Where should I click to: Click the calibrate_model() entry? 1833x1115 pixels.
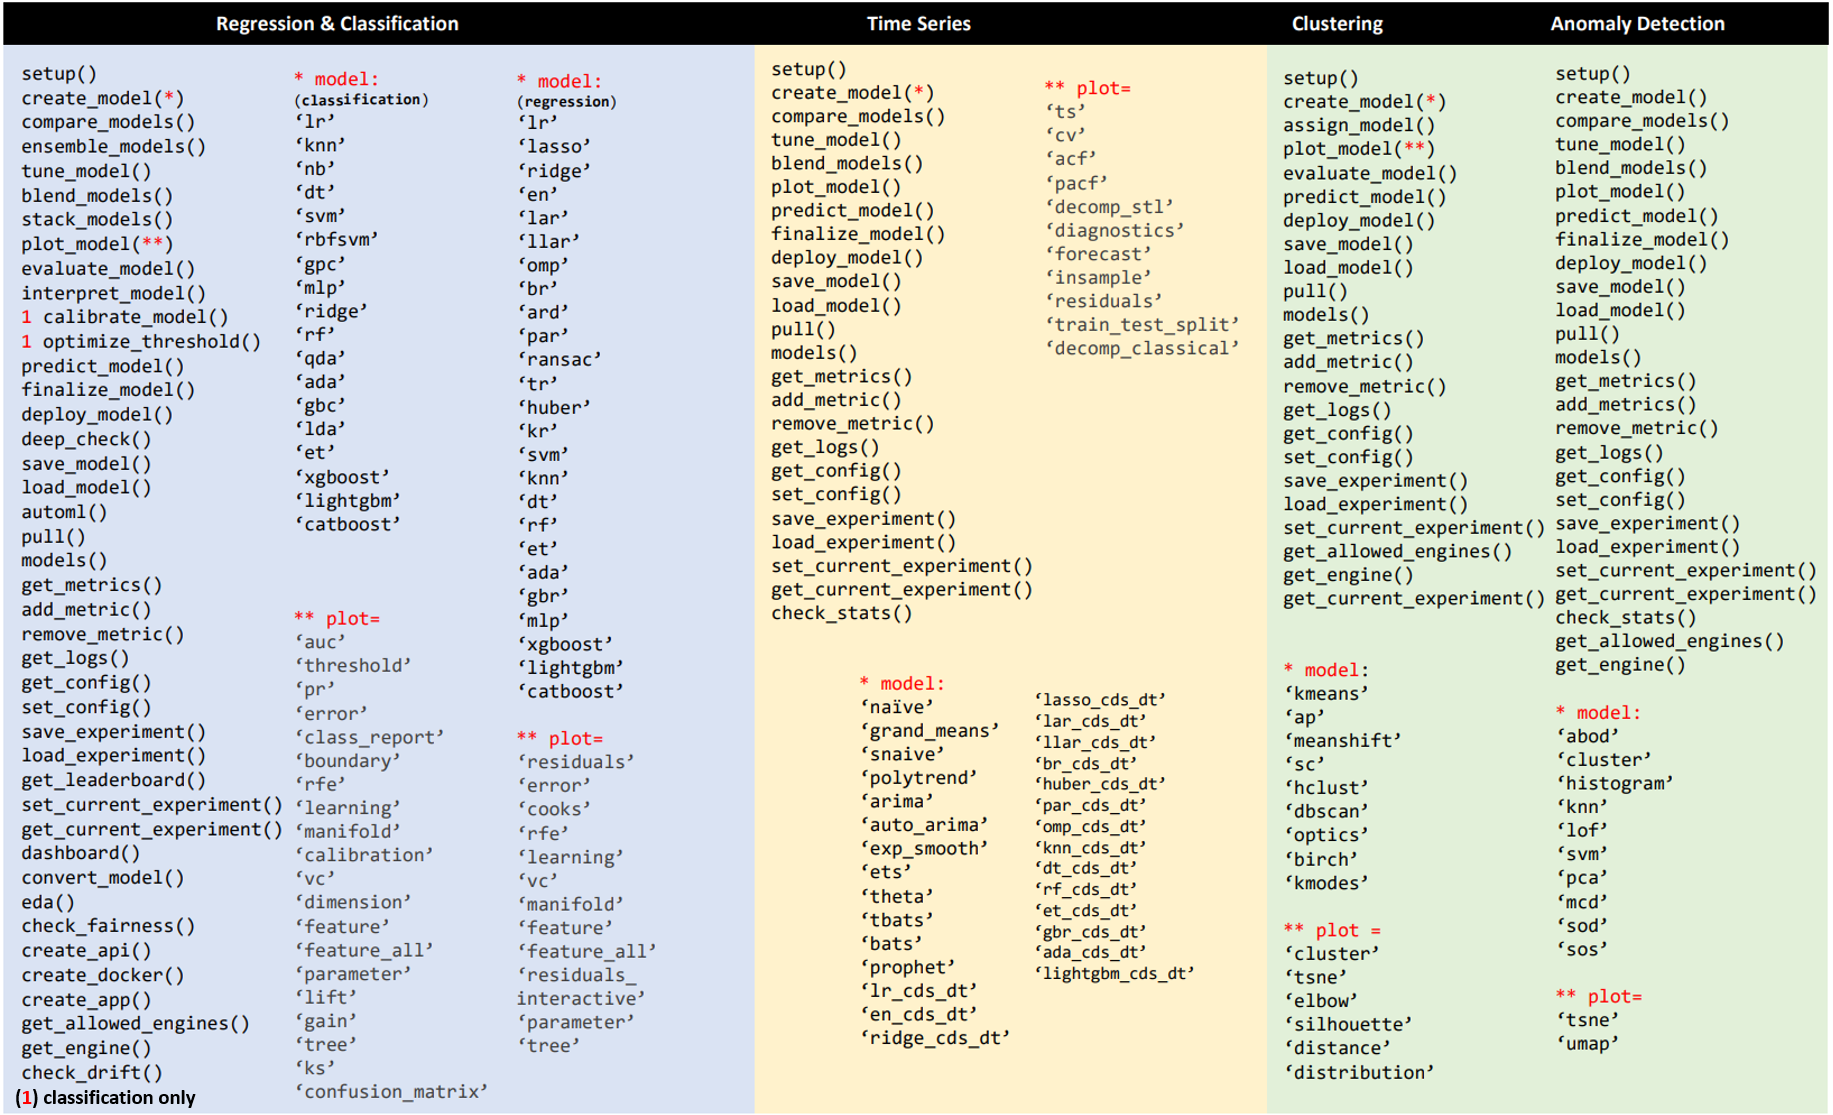coord(135,317)
